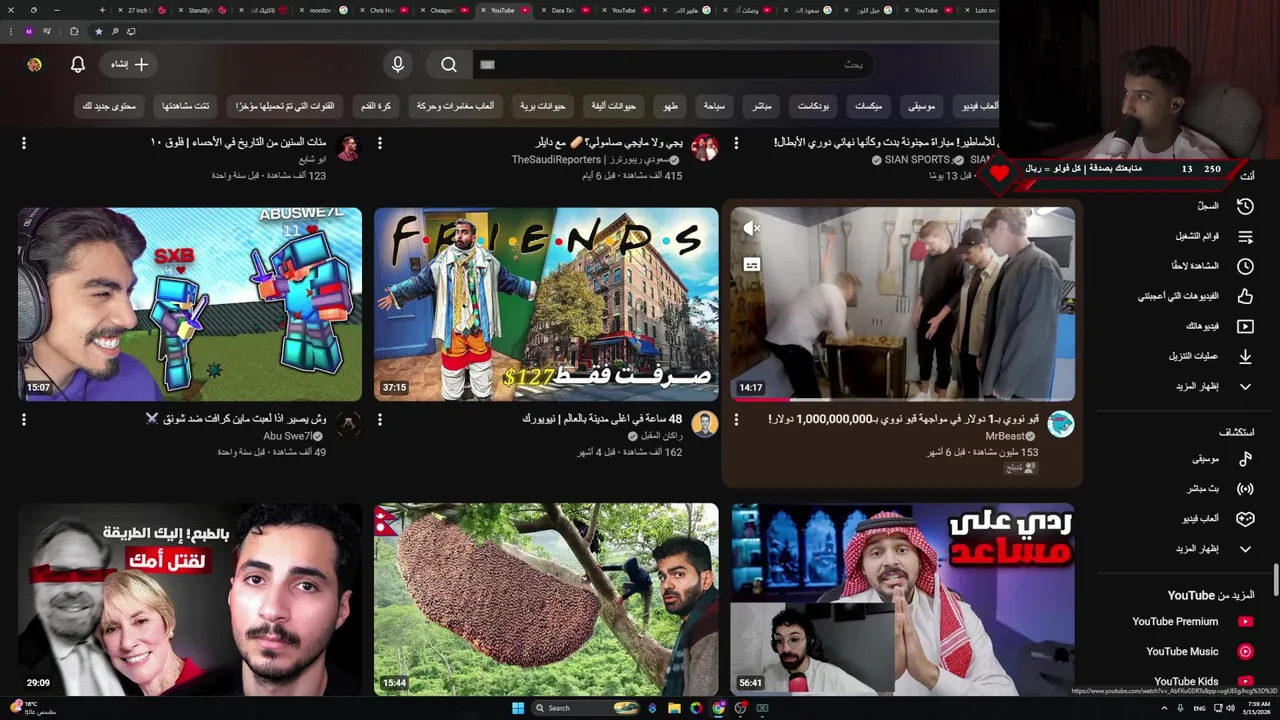Open the History (السجل) sidebar icon
Screen dimensions: 1280x720
click(x=1245, y=206)
